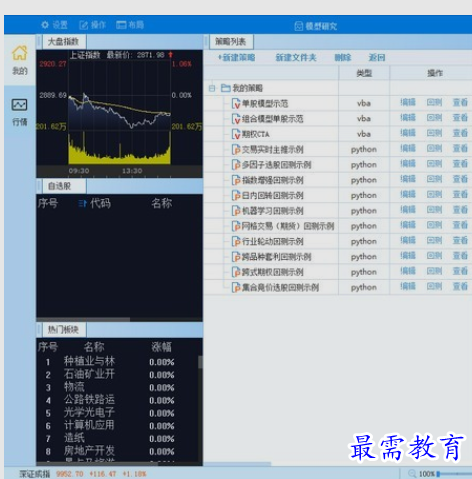Click the python file icon of 跨式期权回测示例
Screen dimensions: 472x479
tap(236, 272)
